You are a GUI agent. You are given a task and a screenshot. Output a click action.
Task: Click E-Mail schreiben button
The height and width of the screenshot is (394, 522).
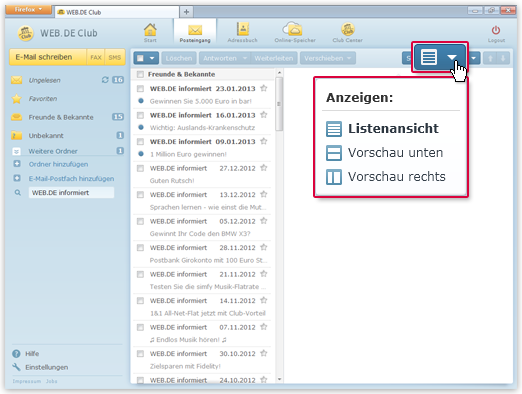point(48,57)
